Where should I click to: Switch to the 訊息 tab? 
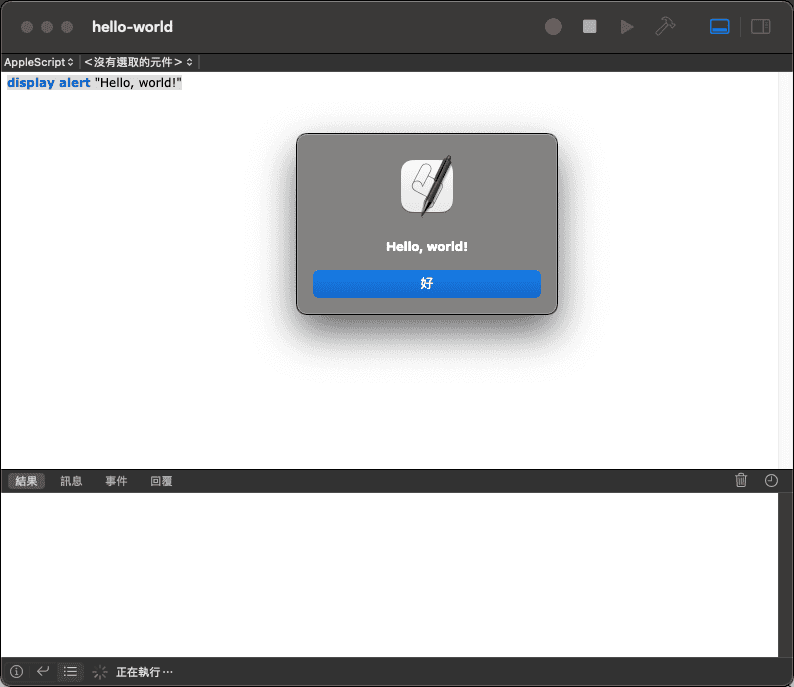pos(71,481)
